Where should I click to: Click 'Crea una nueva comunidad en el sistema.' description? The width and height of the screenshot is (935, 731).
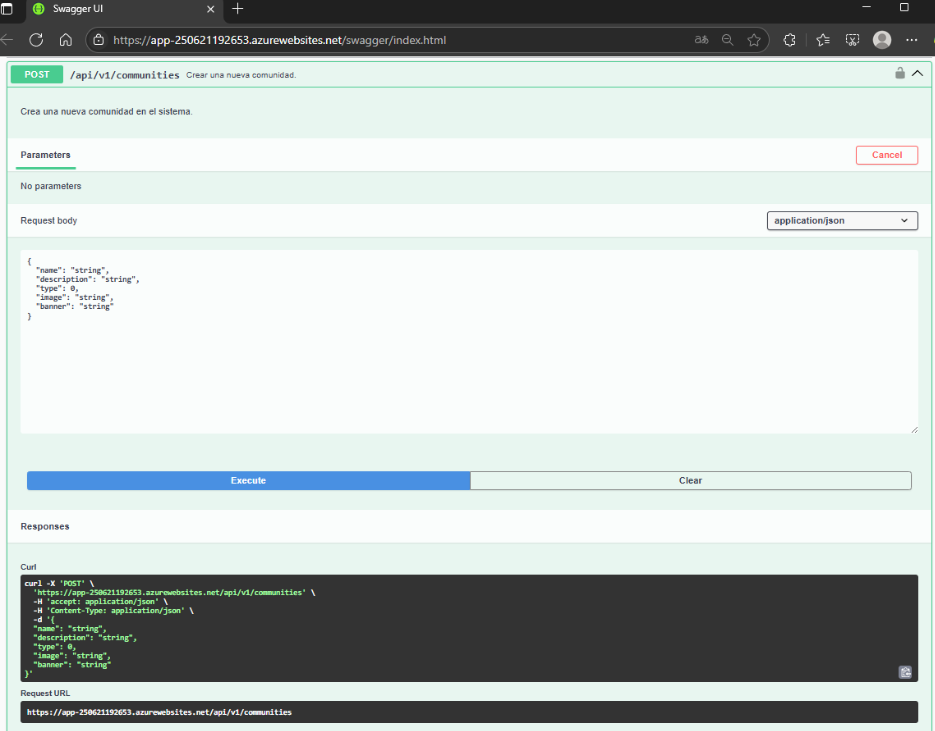[x=106, y=111]
